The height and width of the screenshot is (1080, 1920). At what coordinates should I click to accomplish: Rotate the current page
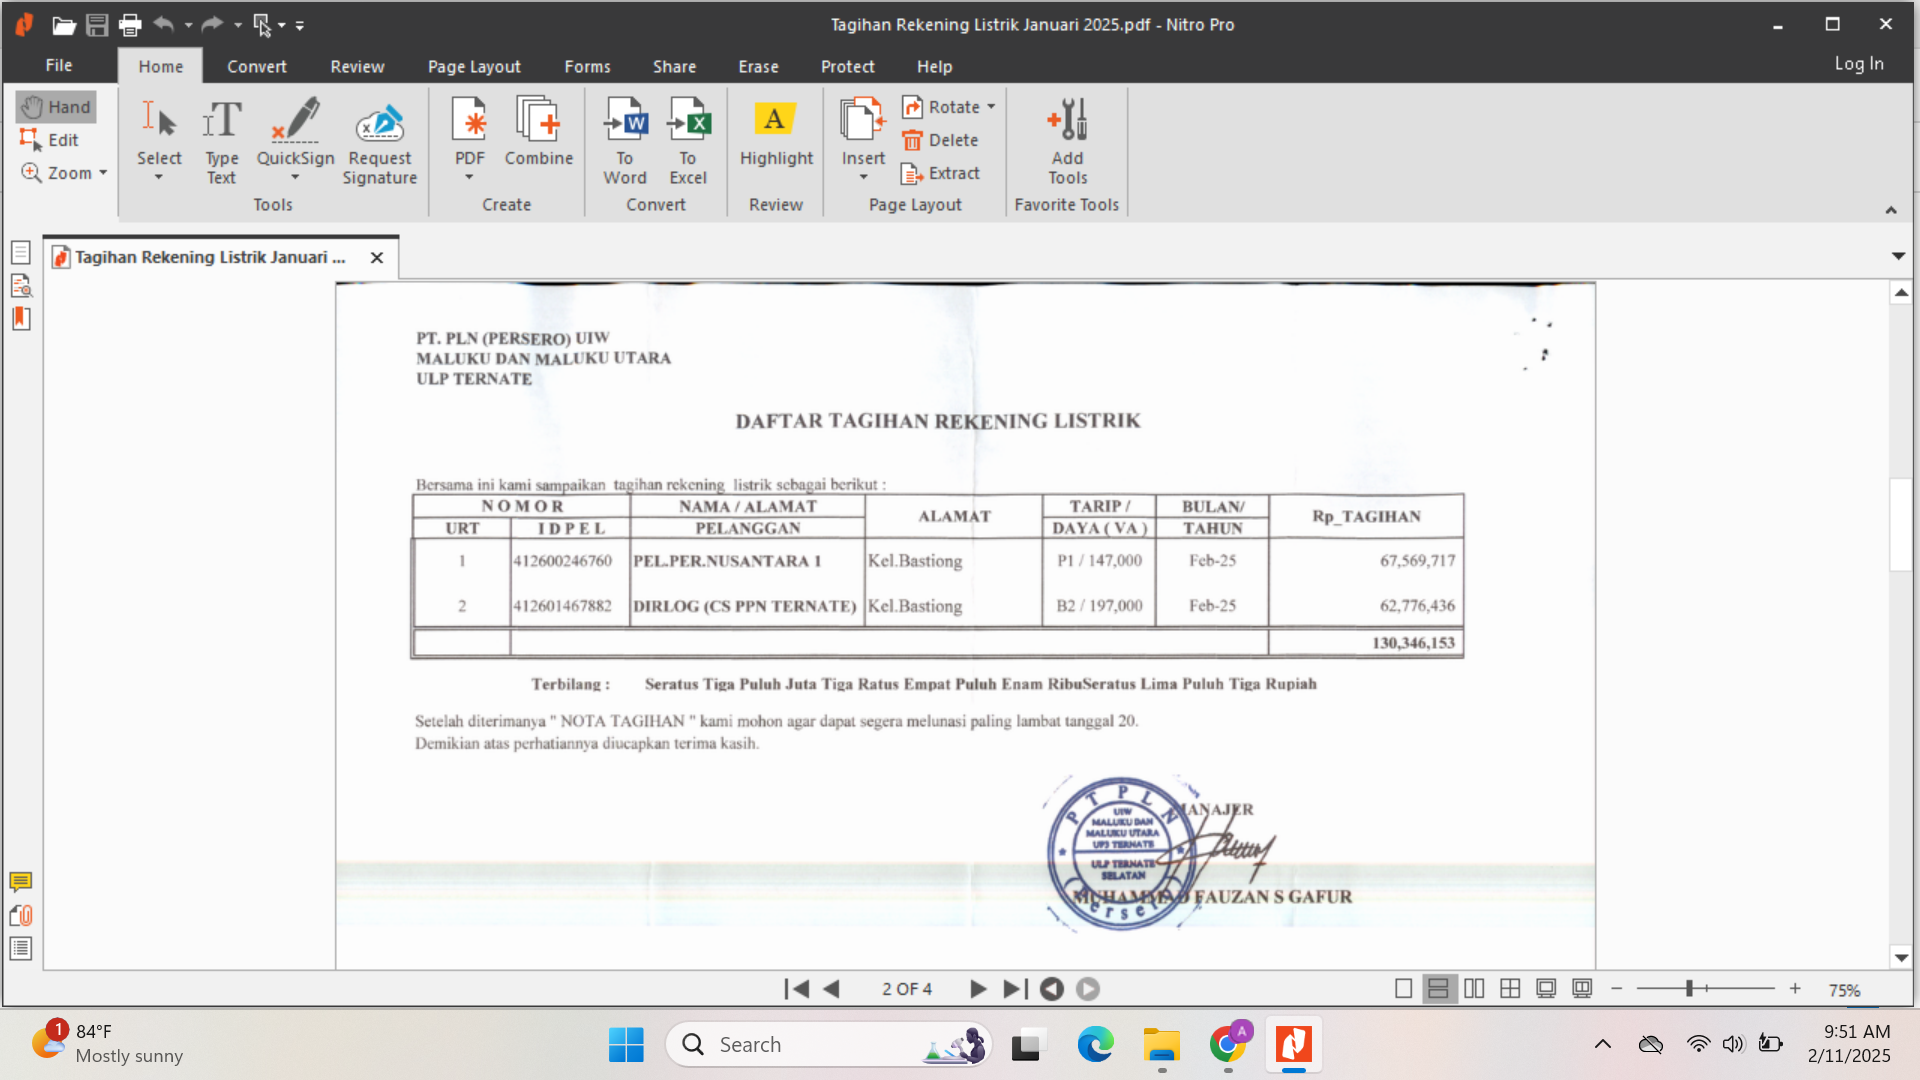pos(940,107)
